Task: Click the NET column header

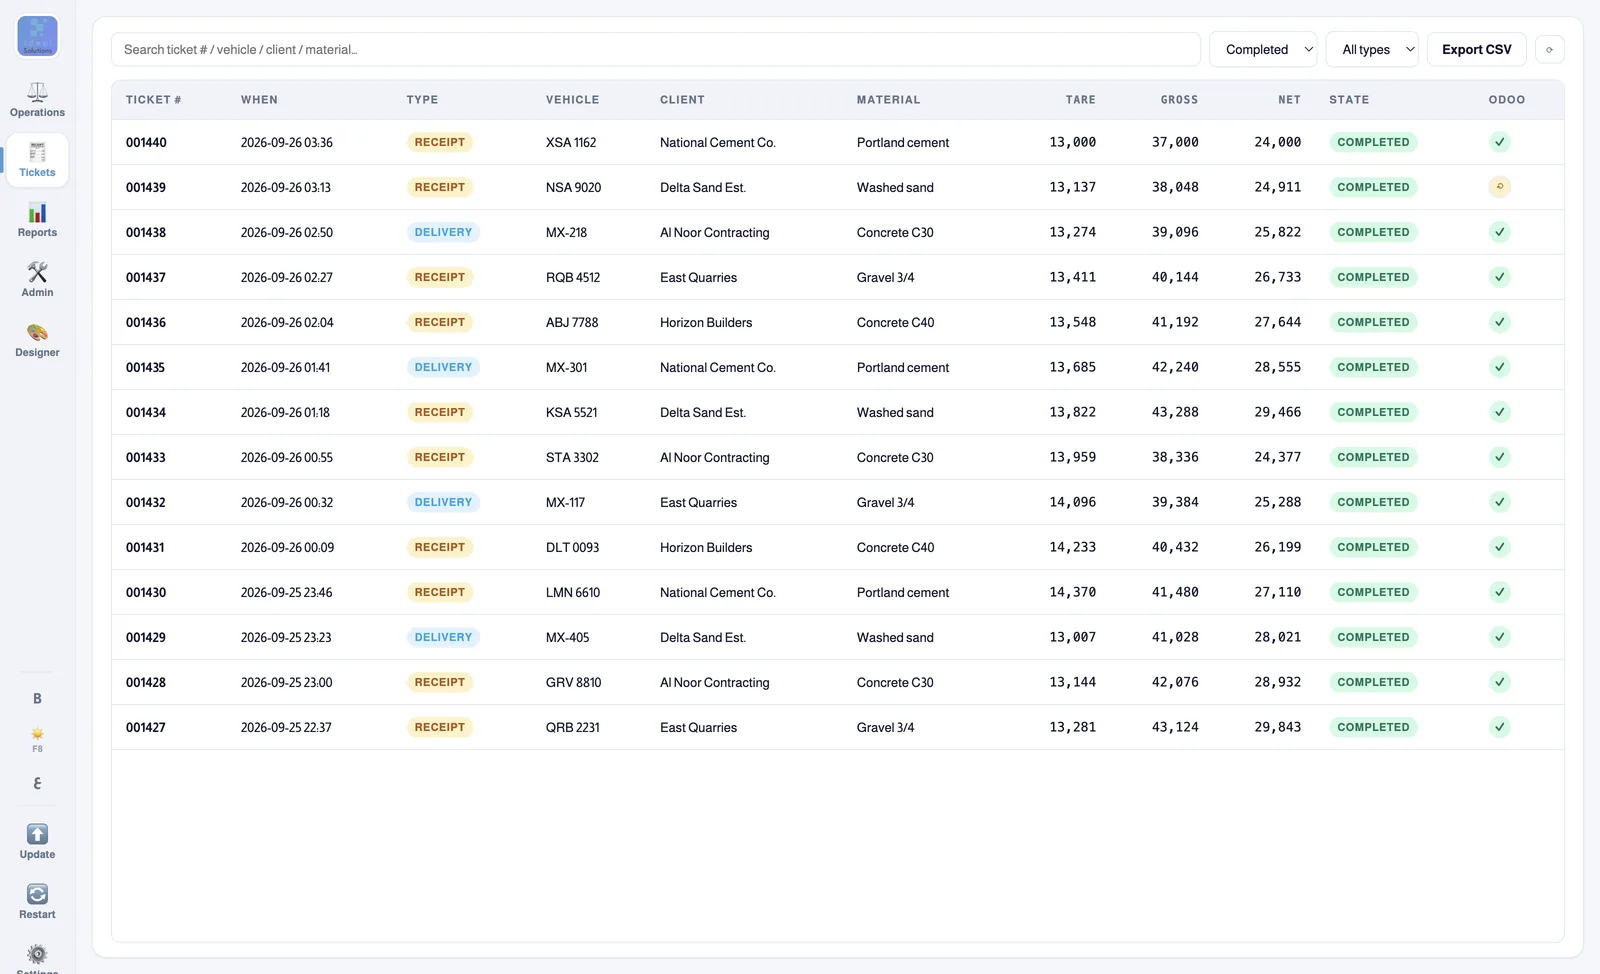Action: 1289,100
